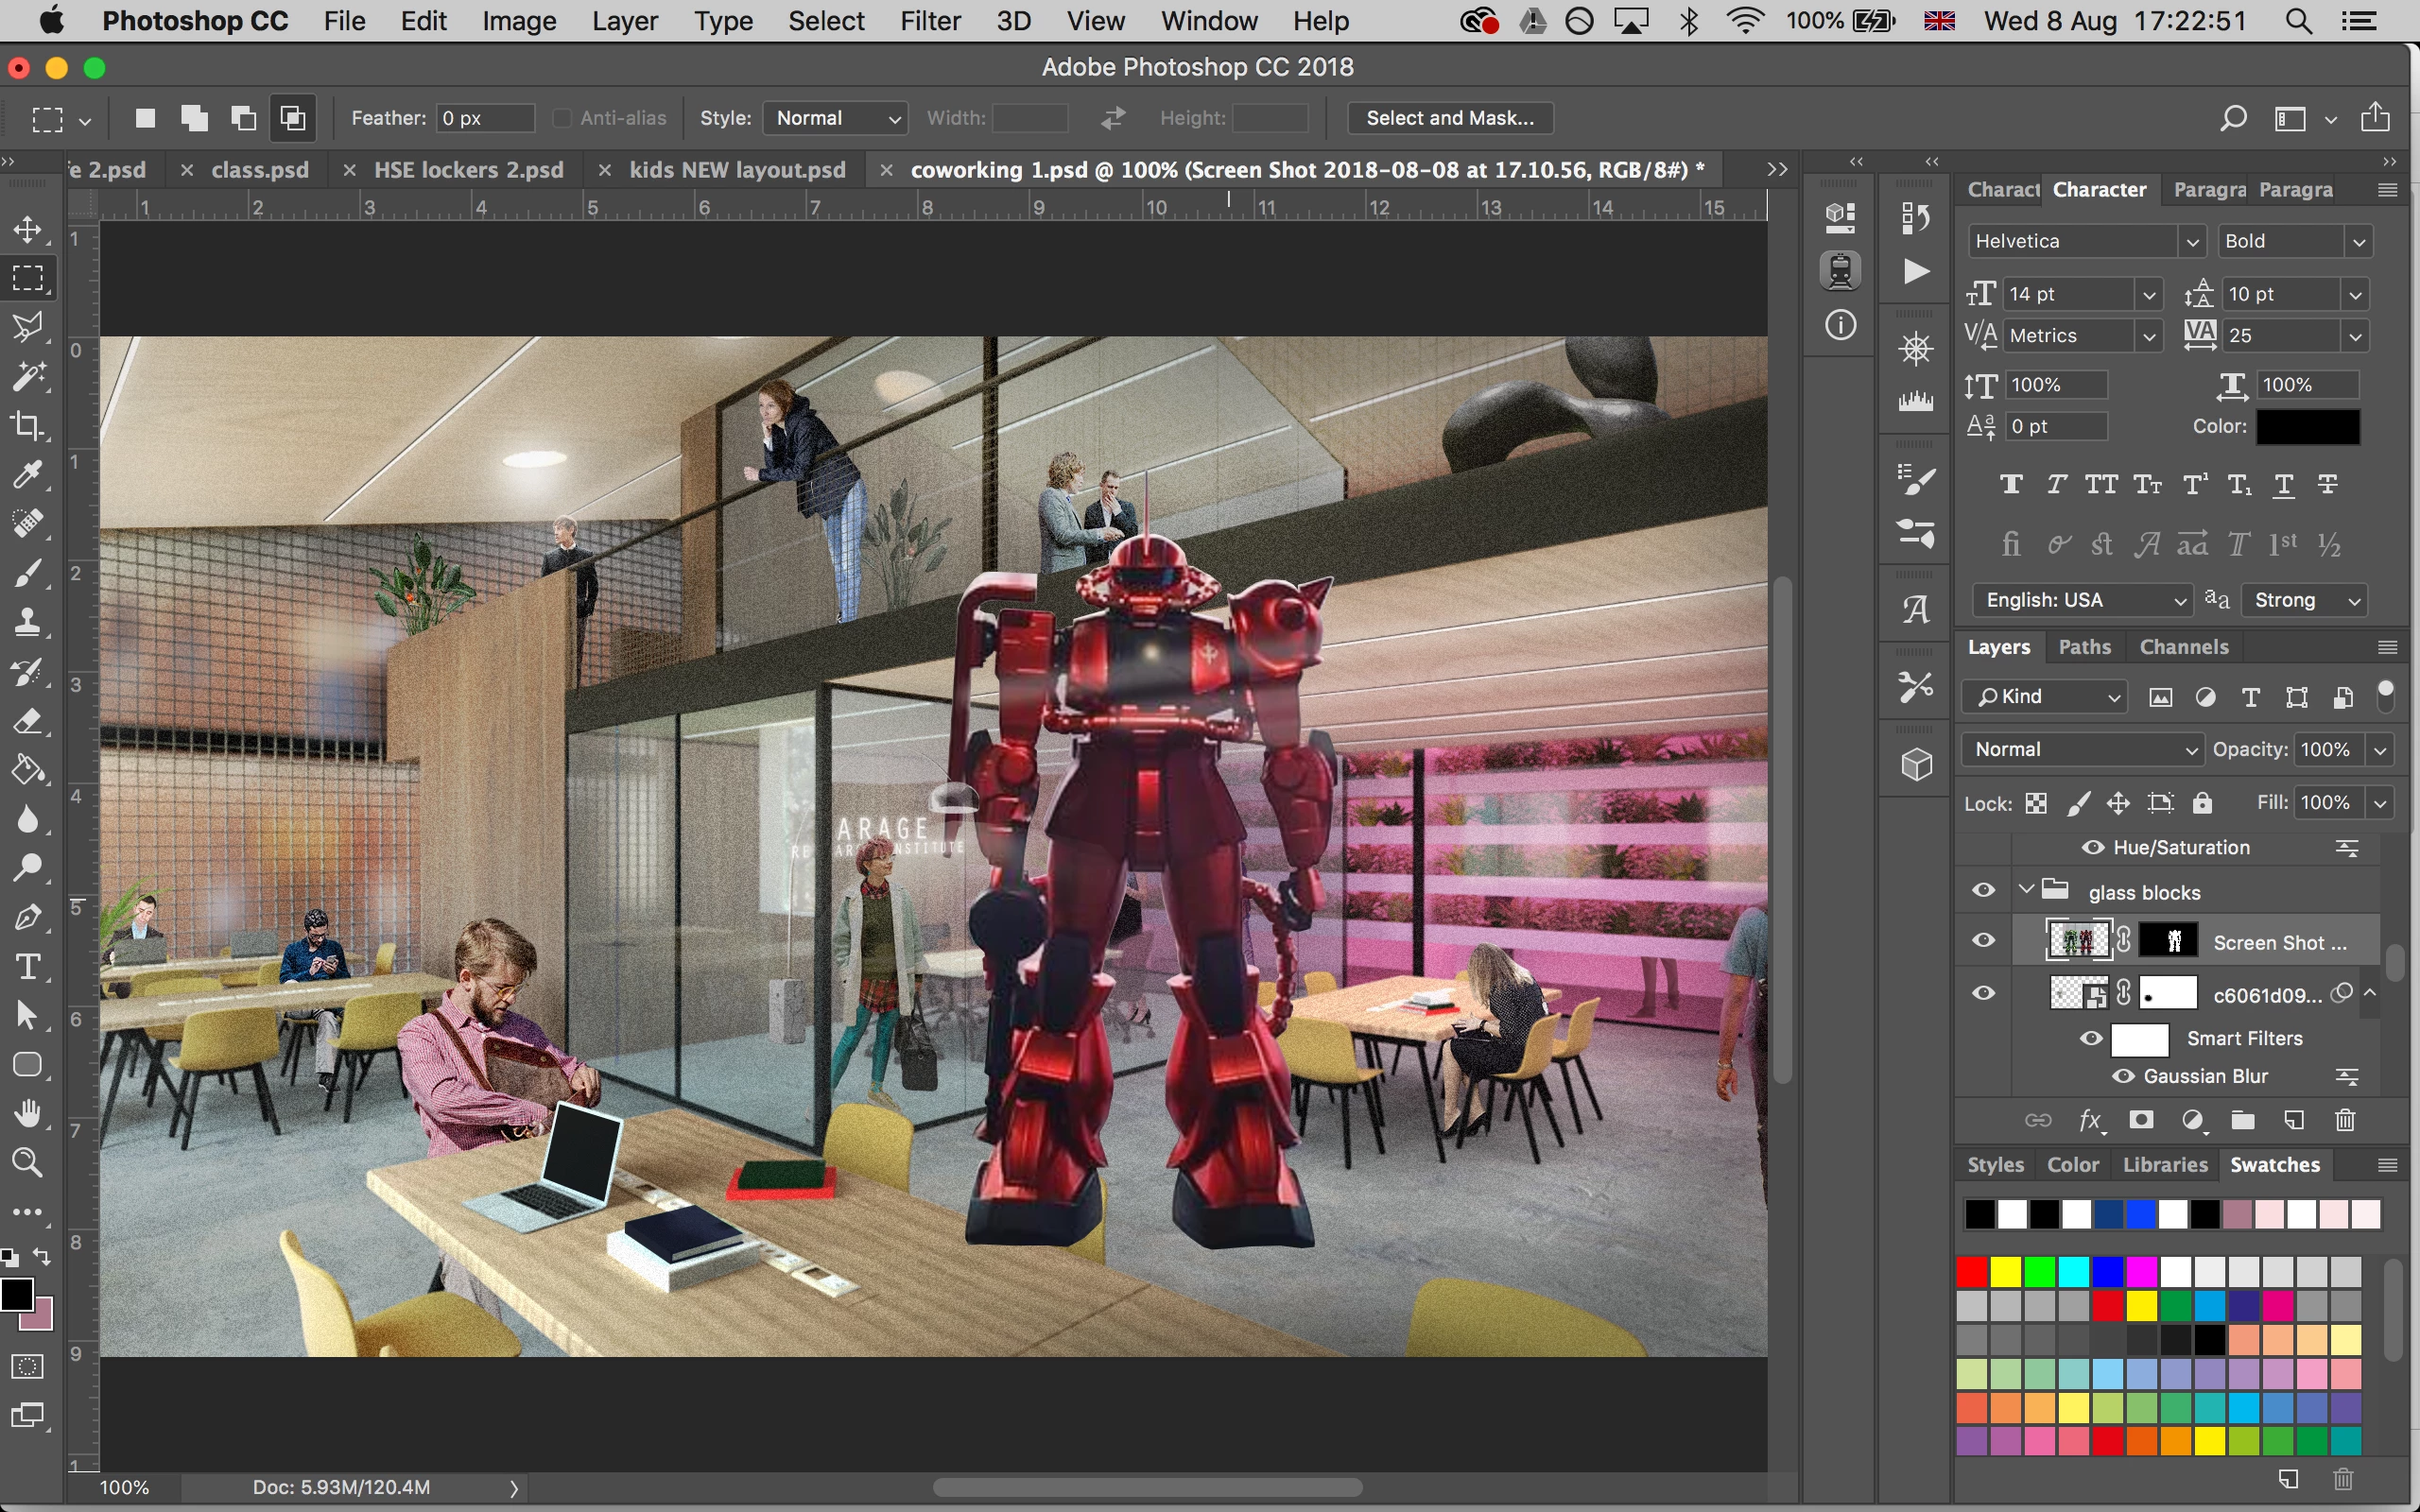Hide the glass blocks group
2420x1512 pixels.
1984,891
